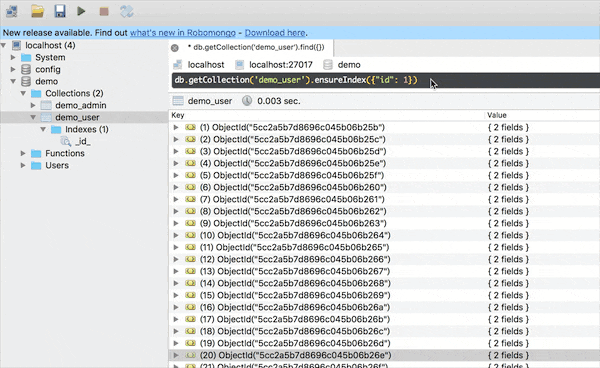Collapse the Indexes (1) folder arrow

coord(43,129)
